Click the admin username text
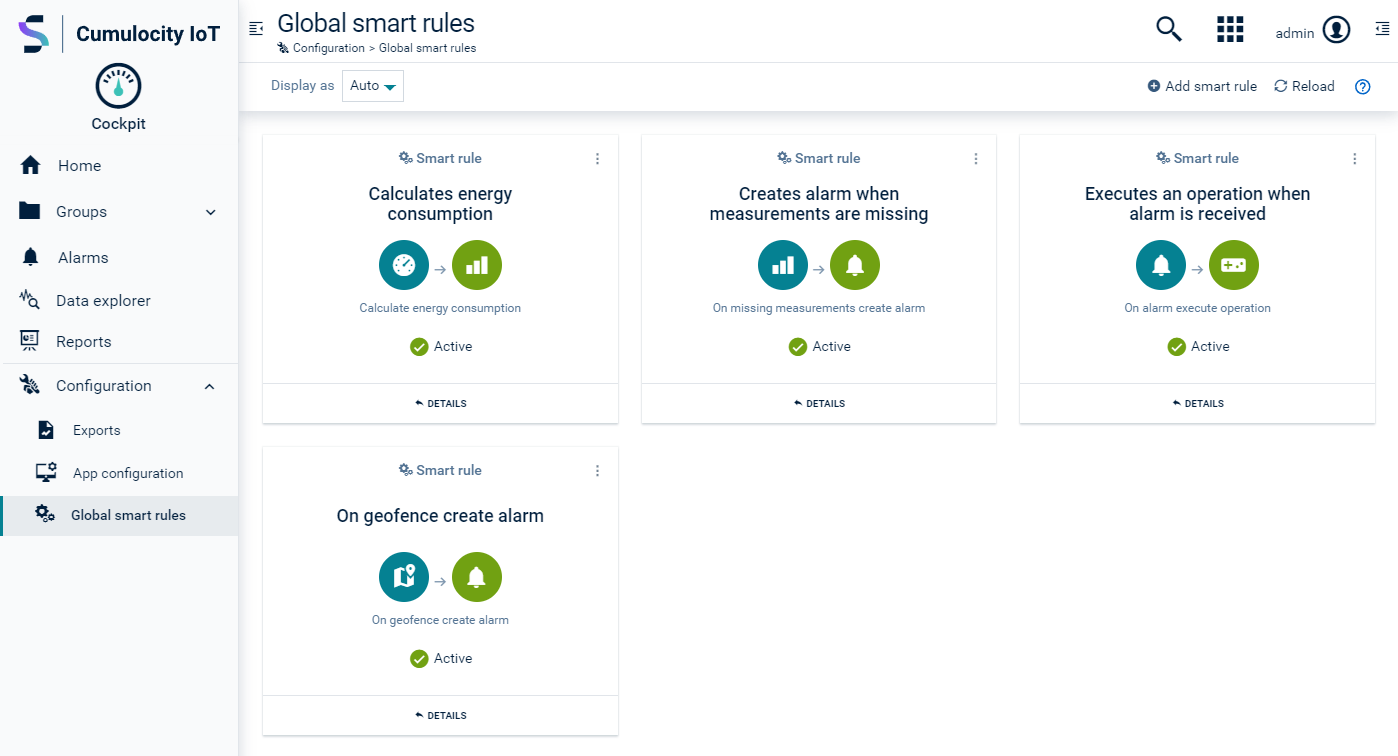 pyautogui.click(x=1295, y=33)
